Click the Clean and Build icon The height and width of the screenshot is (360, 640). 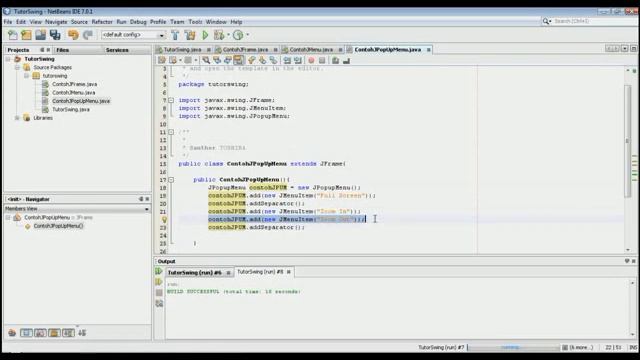190,35
